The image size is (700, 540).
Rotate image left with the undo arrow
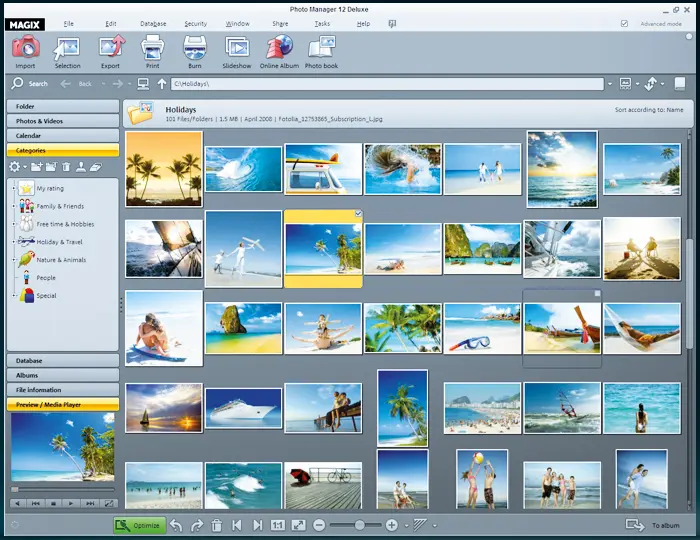176,525
